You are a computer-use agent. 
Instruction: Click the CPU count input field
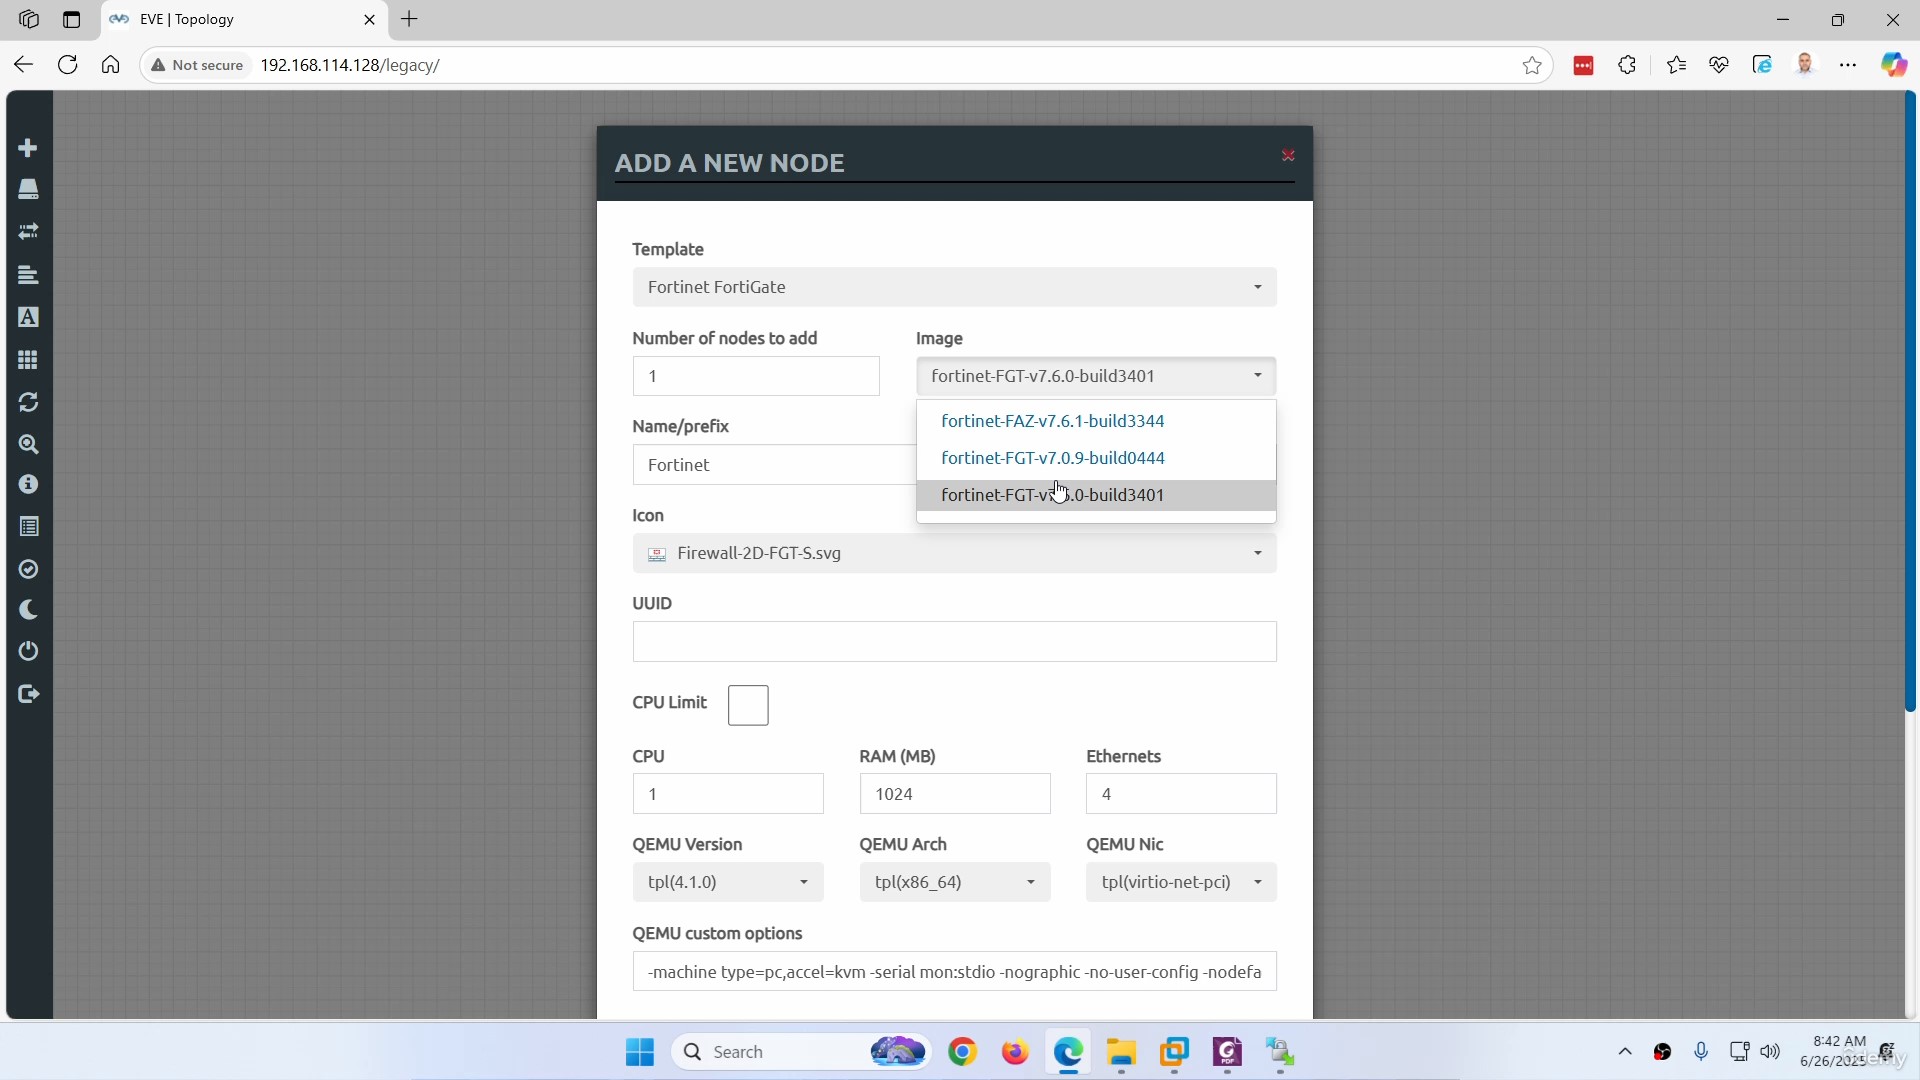point(728,794)
